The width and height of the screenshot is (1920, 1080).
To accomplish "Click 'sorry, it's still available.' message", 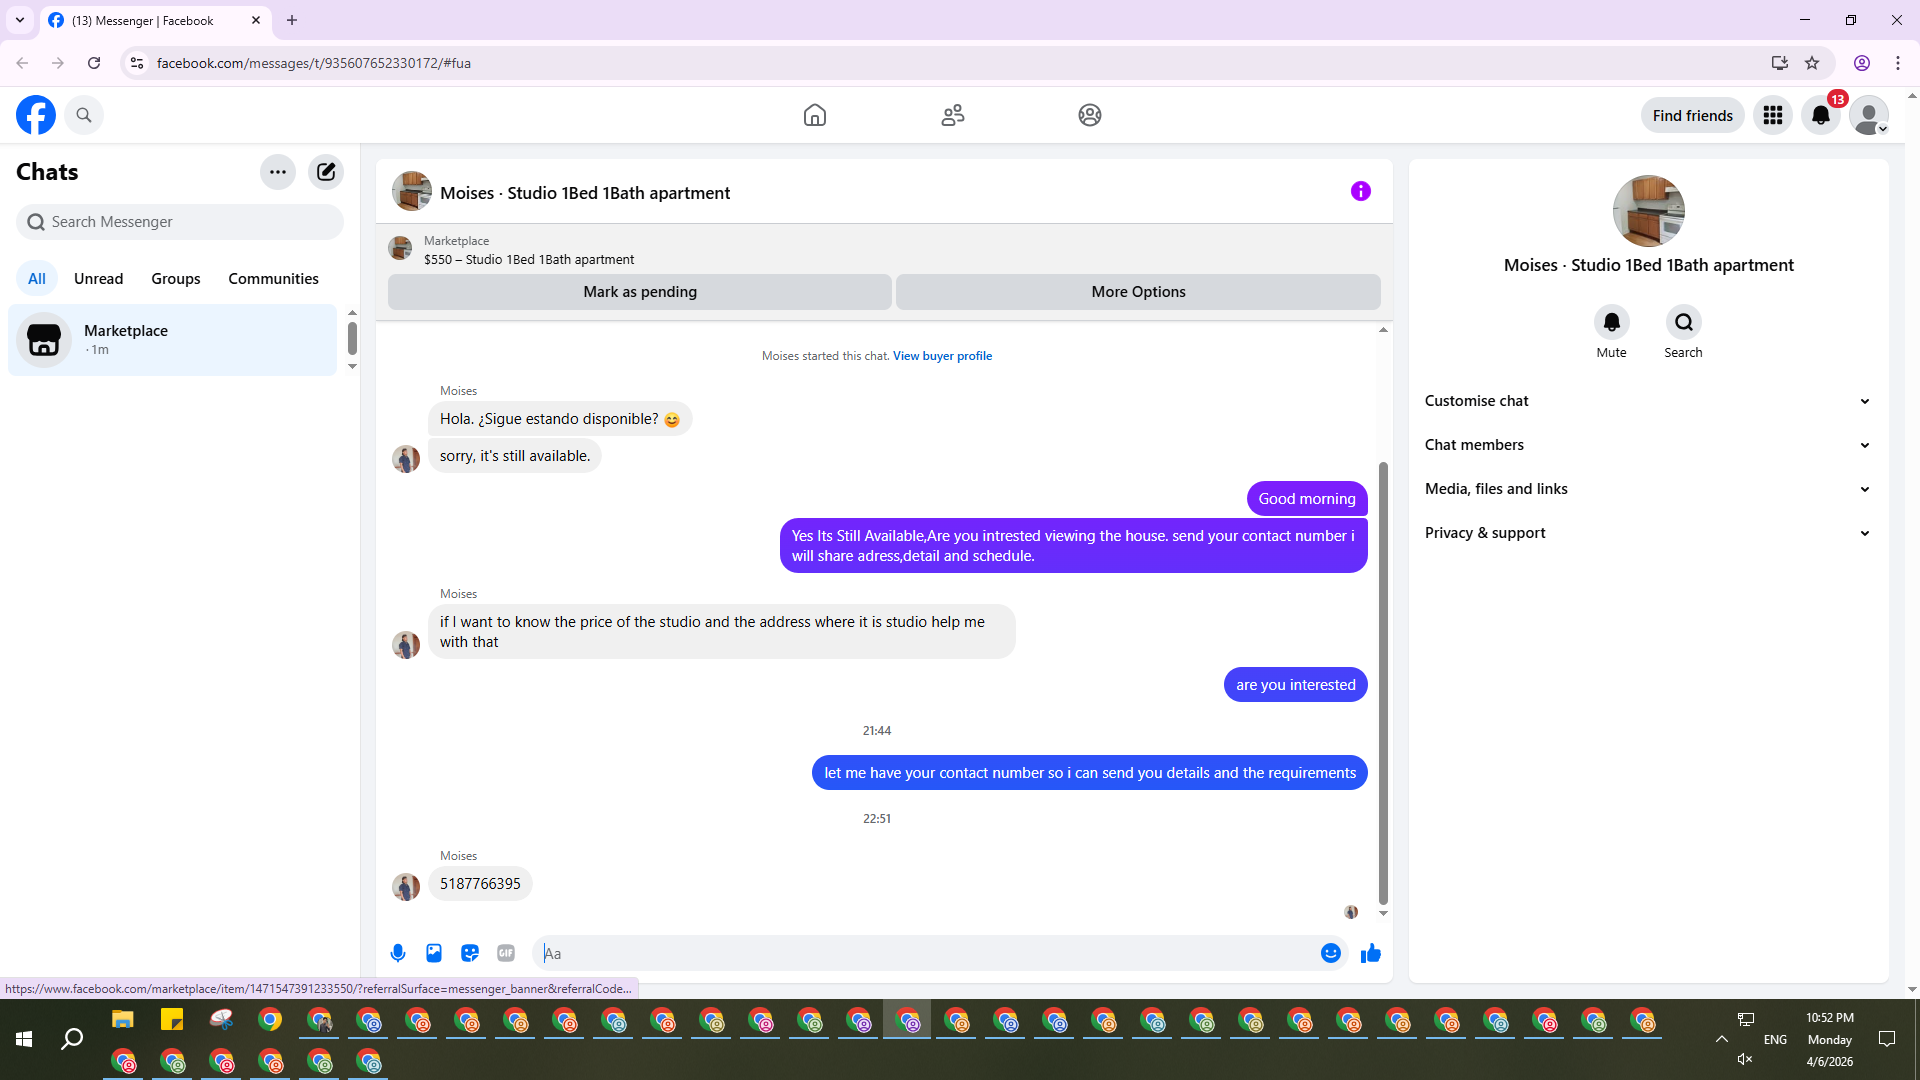I will coord(515,456).
